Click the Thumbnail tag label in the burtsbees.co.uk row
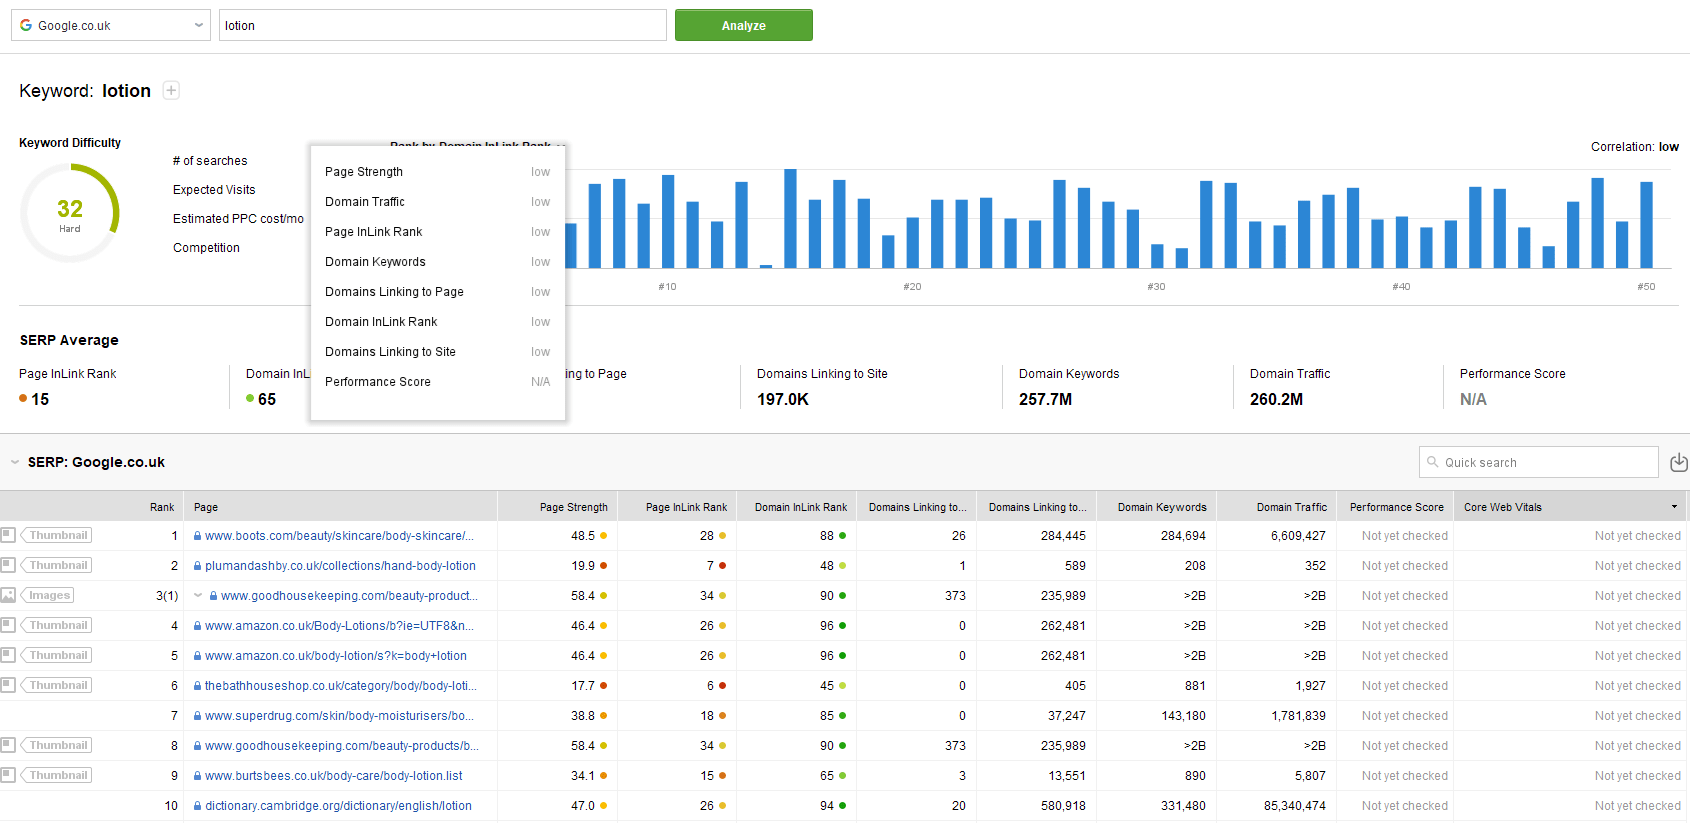The image size is (1690, 823). pyautogui.click(x=57, y=775)
